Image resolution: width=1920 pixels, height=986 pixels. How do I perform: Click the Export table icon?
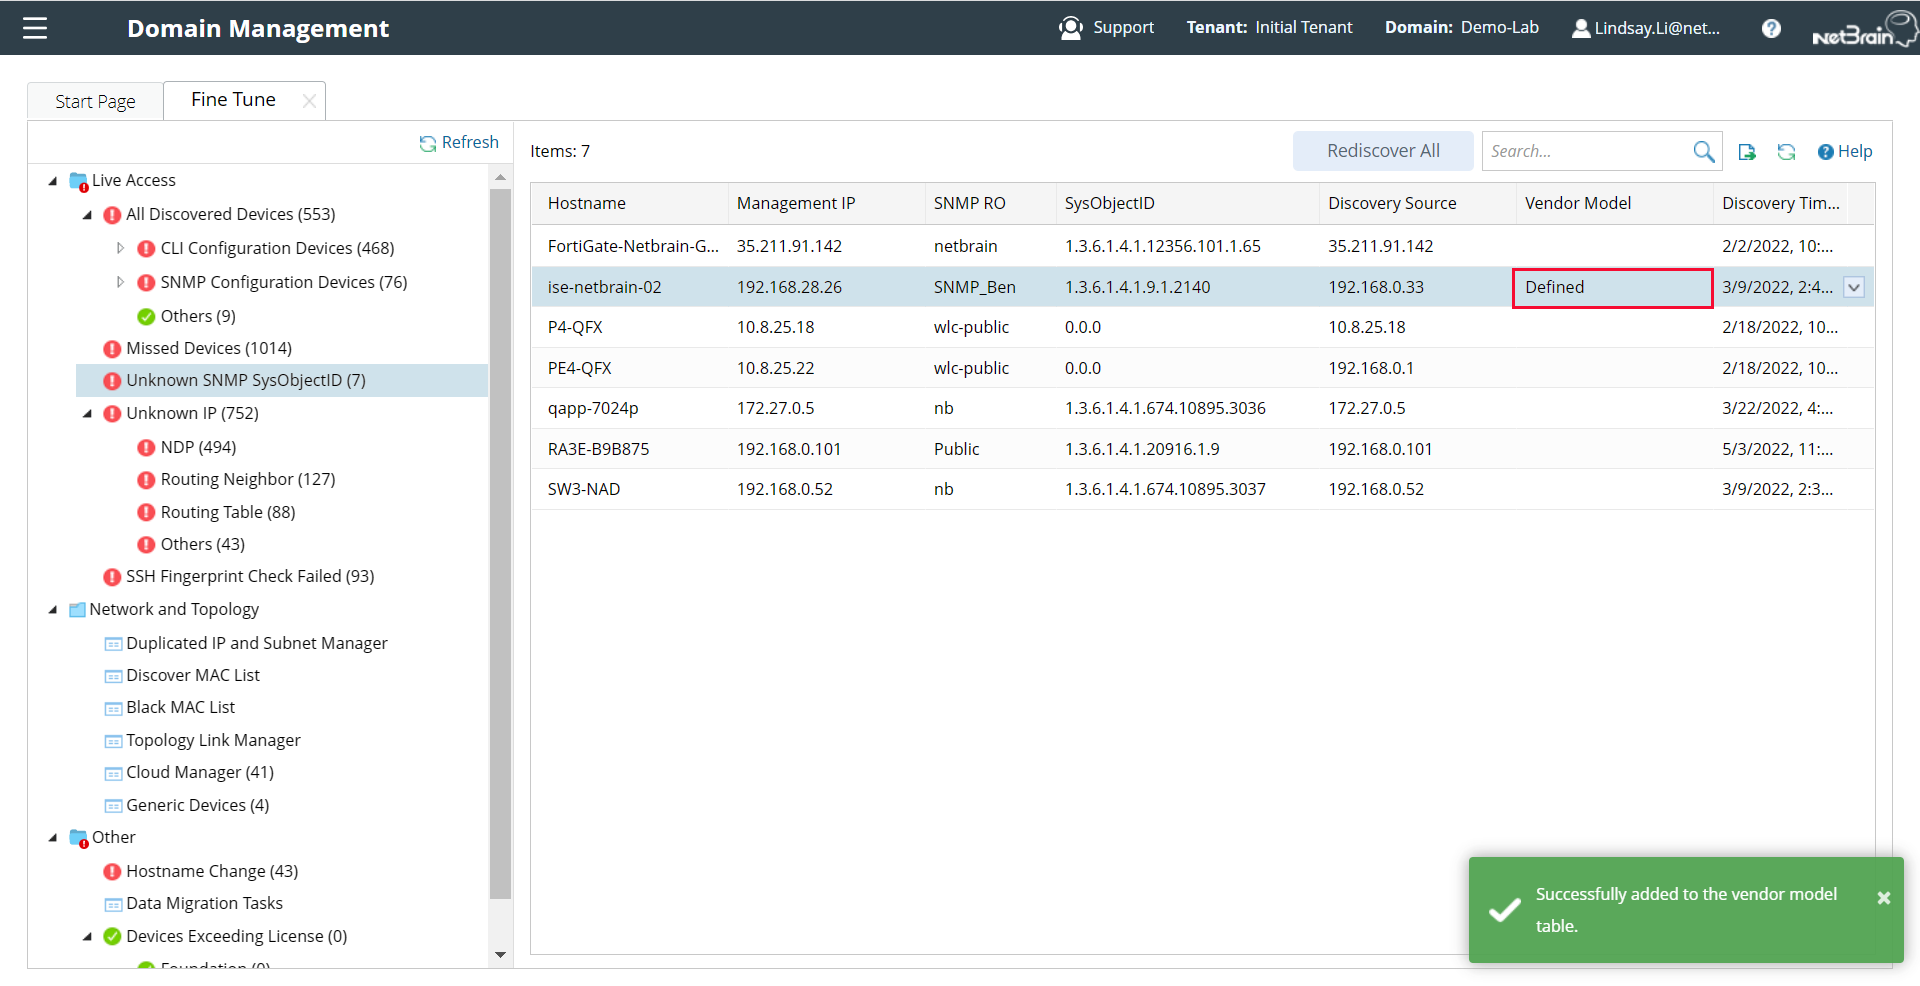pos(1748,151)
